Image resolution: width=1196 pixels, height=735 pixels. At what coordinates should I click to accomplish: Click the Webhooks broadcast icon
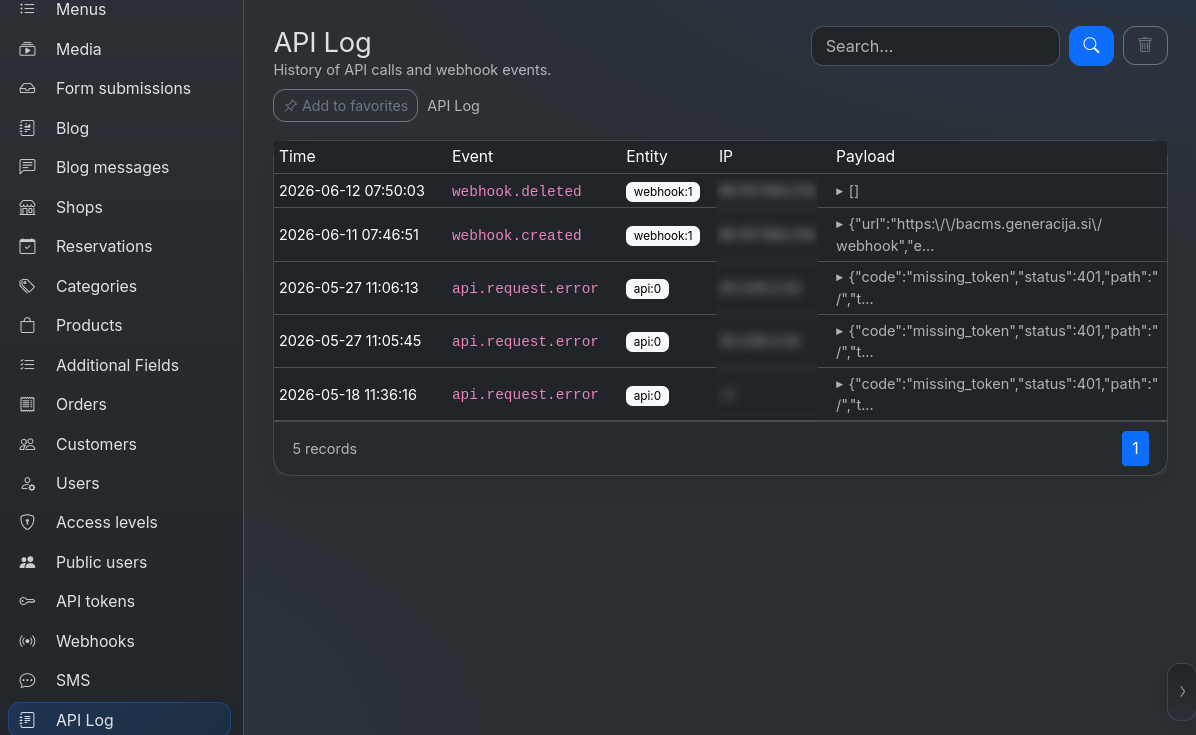[27, 641]
